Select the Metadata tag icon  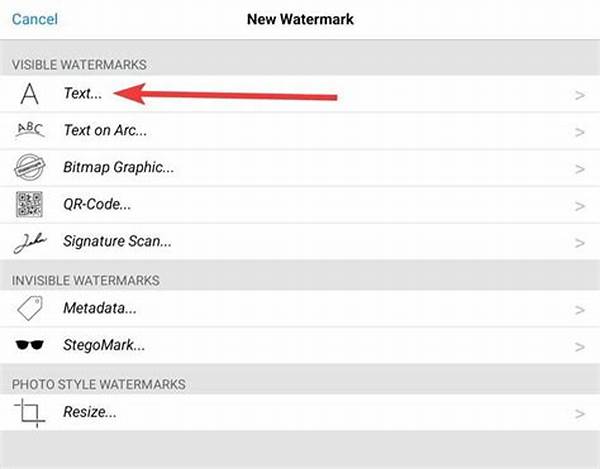[30, 309]
